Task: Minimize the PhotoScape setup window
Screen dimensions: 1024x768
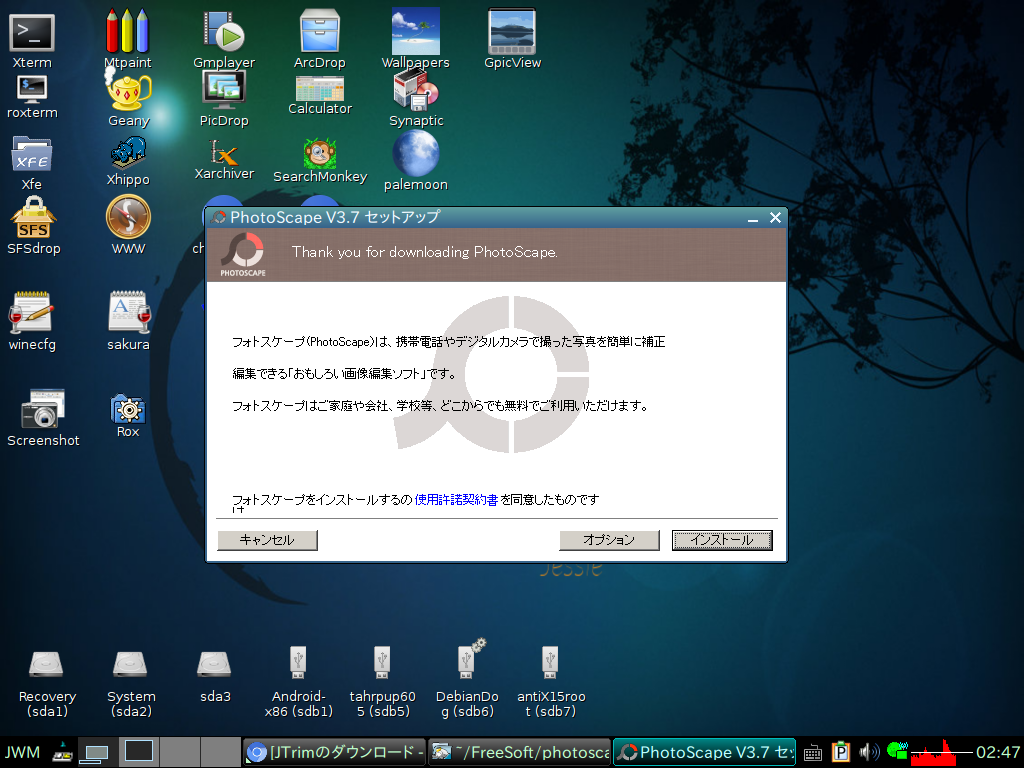Action: tap(753, 218)
